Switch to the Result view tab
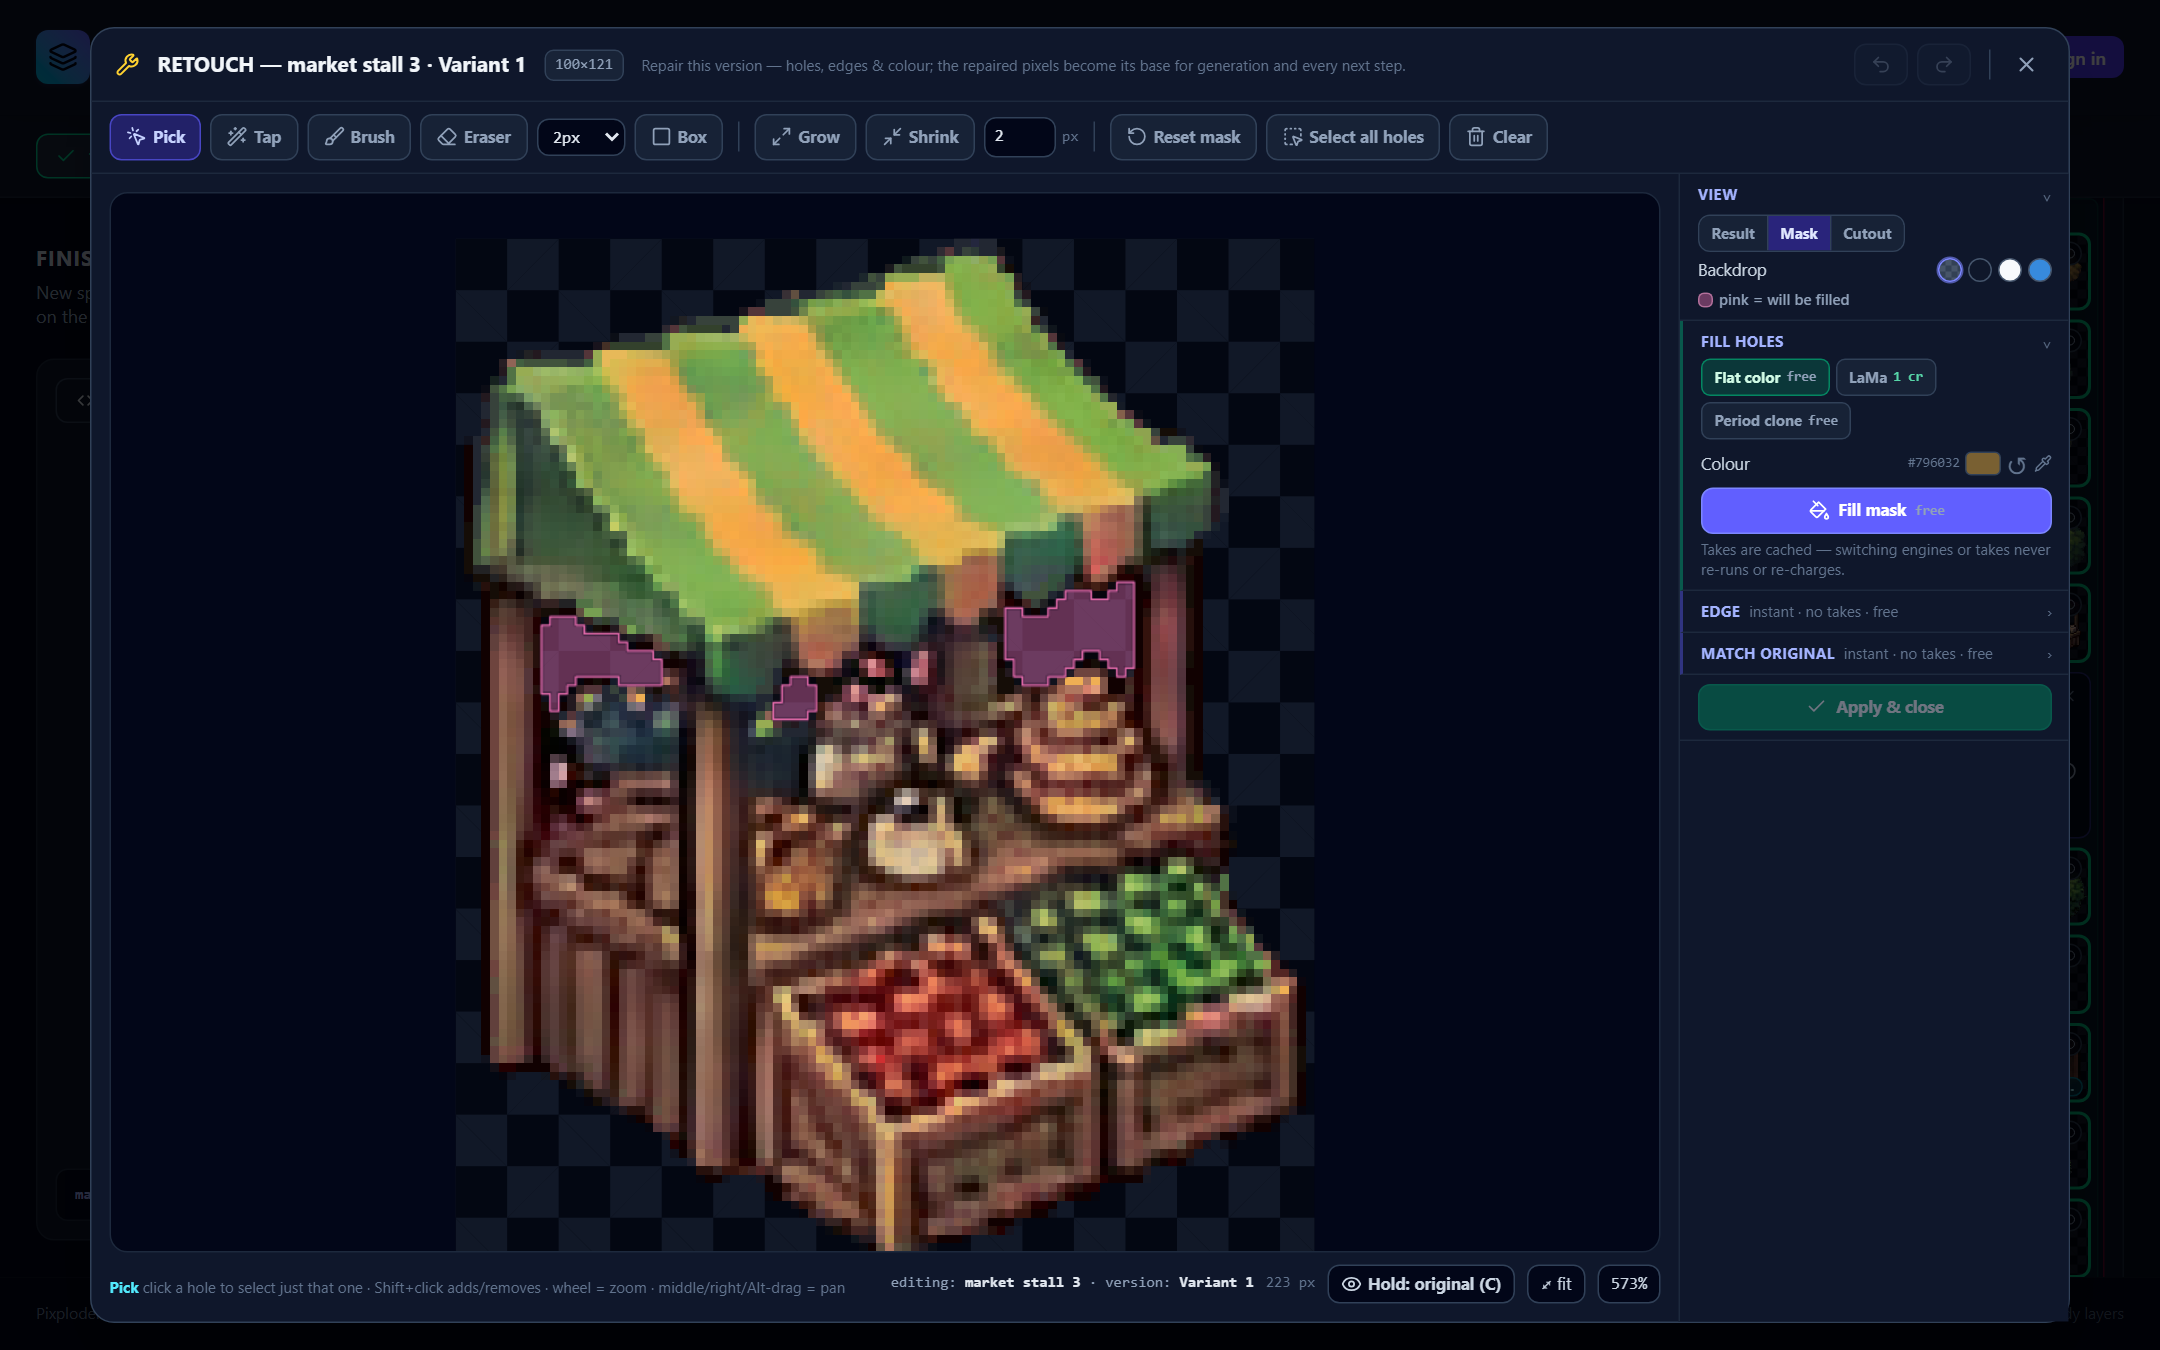Viewport: 2160px width, 1350px height. click(x=1733, y=234)
